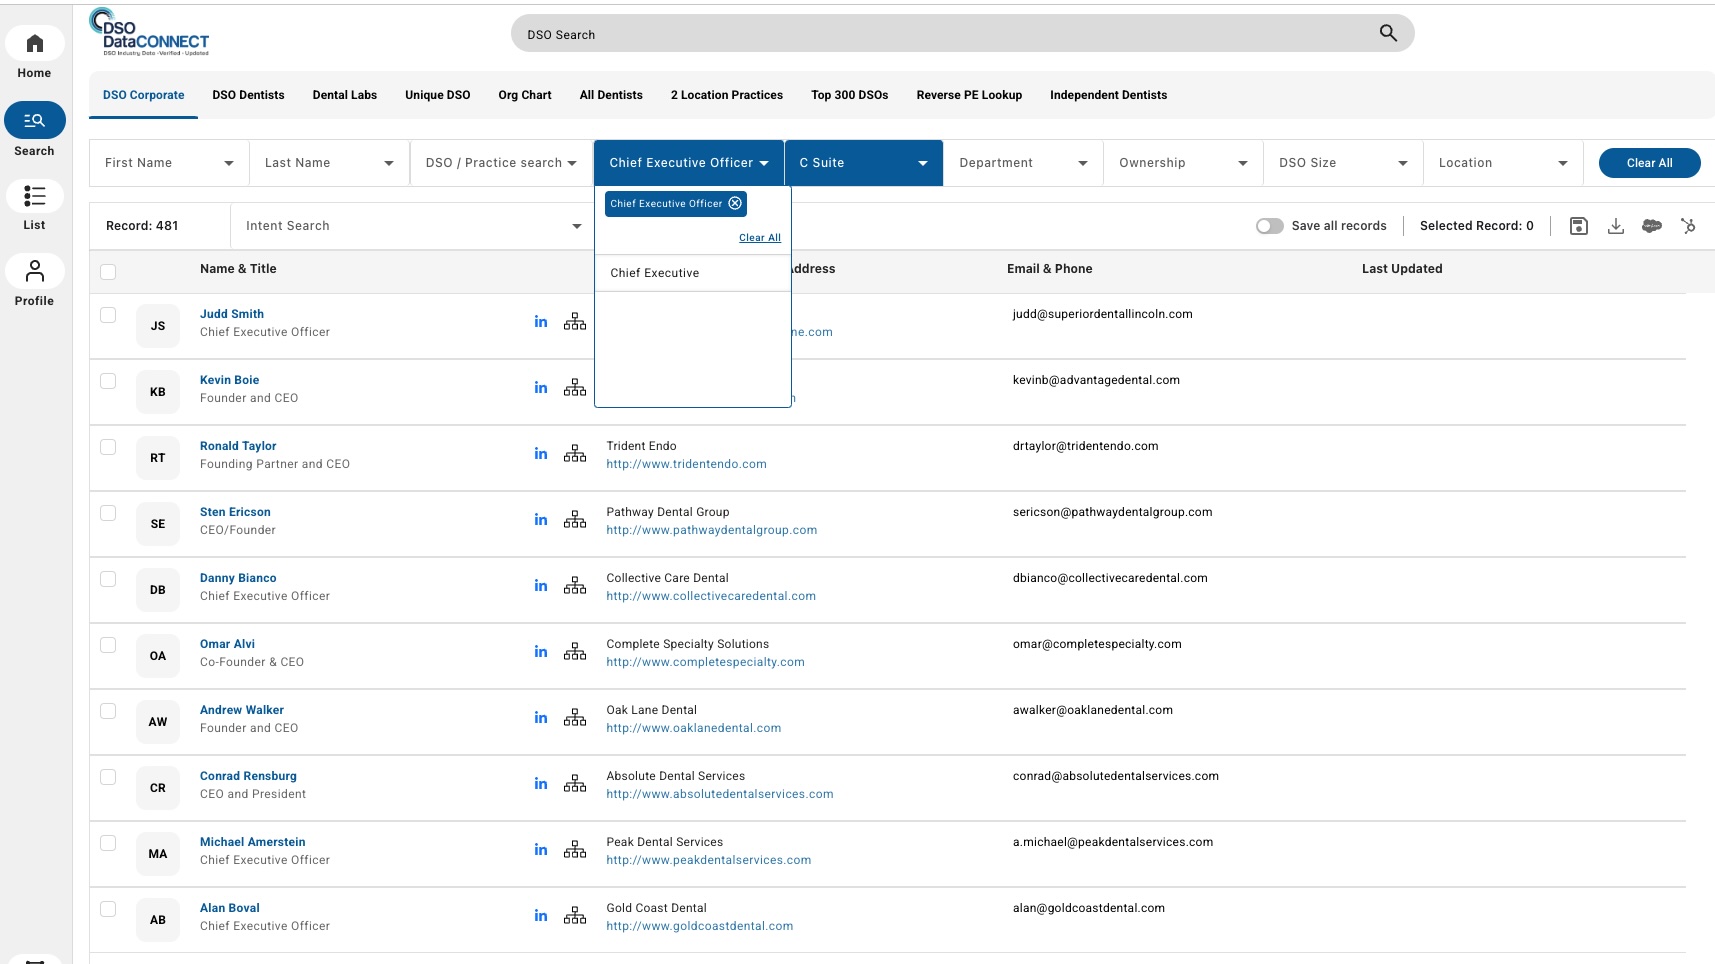Export records to Salesforce
This screenshot has height=964, width=1715.
[1652, 226]
